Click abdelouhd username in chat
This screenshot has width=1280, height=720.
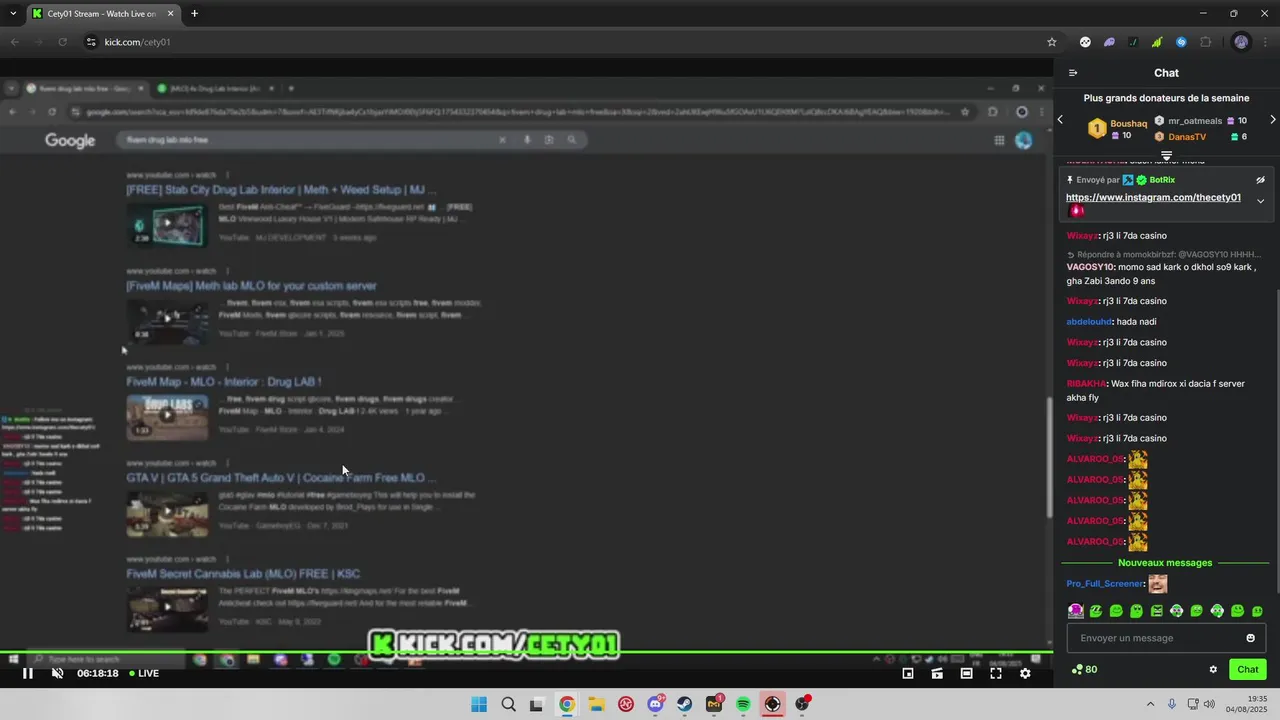coord(1089,322)
